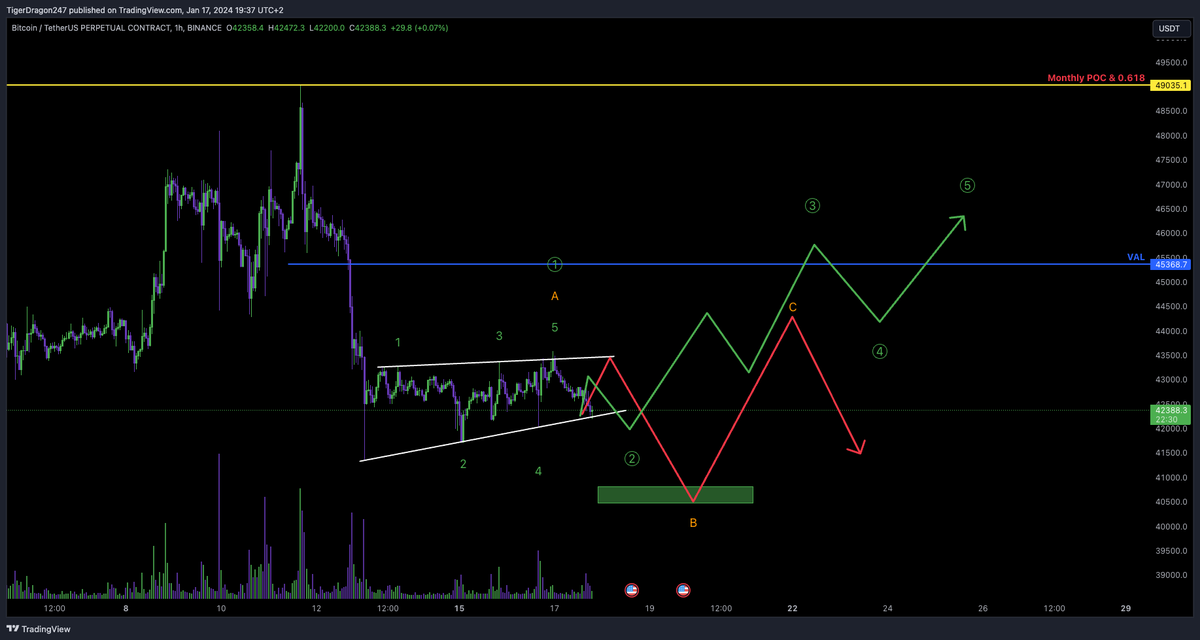Click the high value H42472.3 in header
The height and width of the screenshot is (640, 1200).
pyautogui.click(x=287, y=28)
